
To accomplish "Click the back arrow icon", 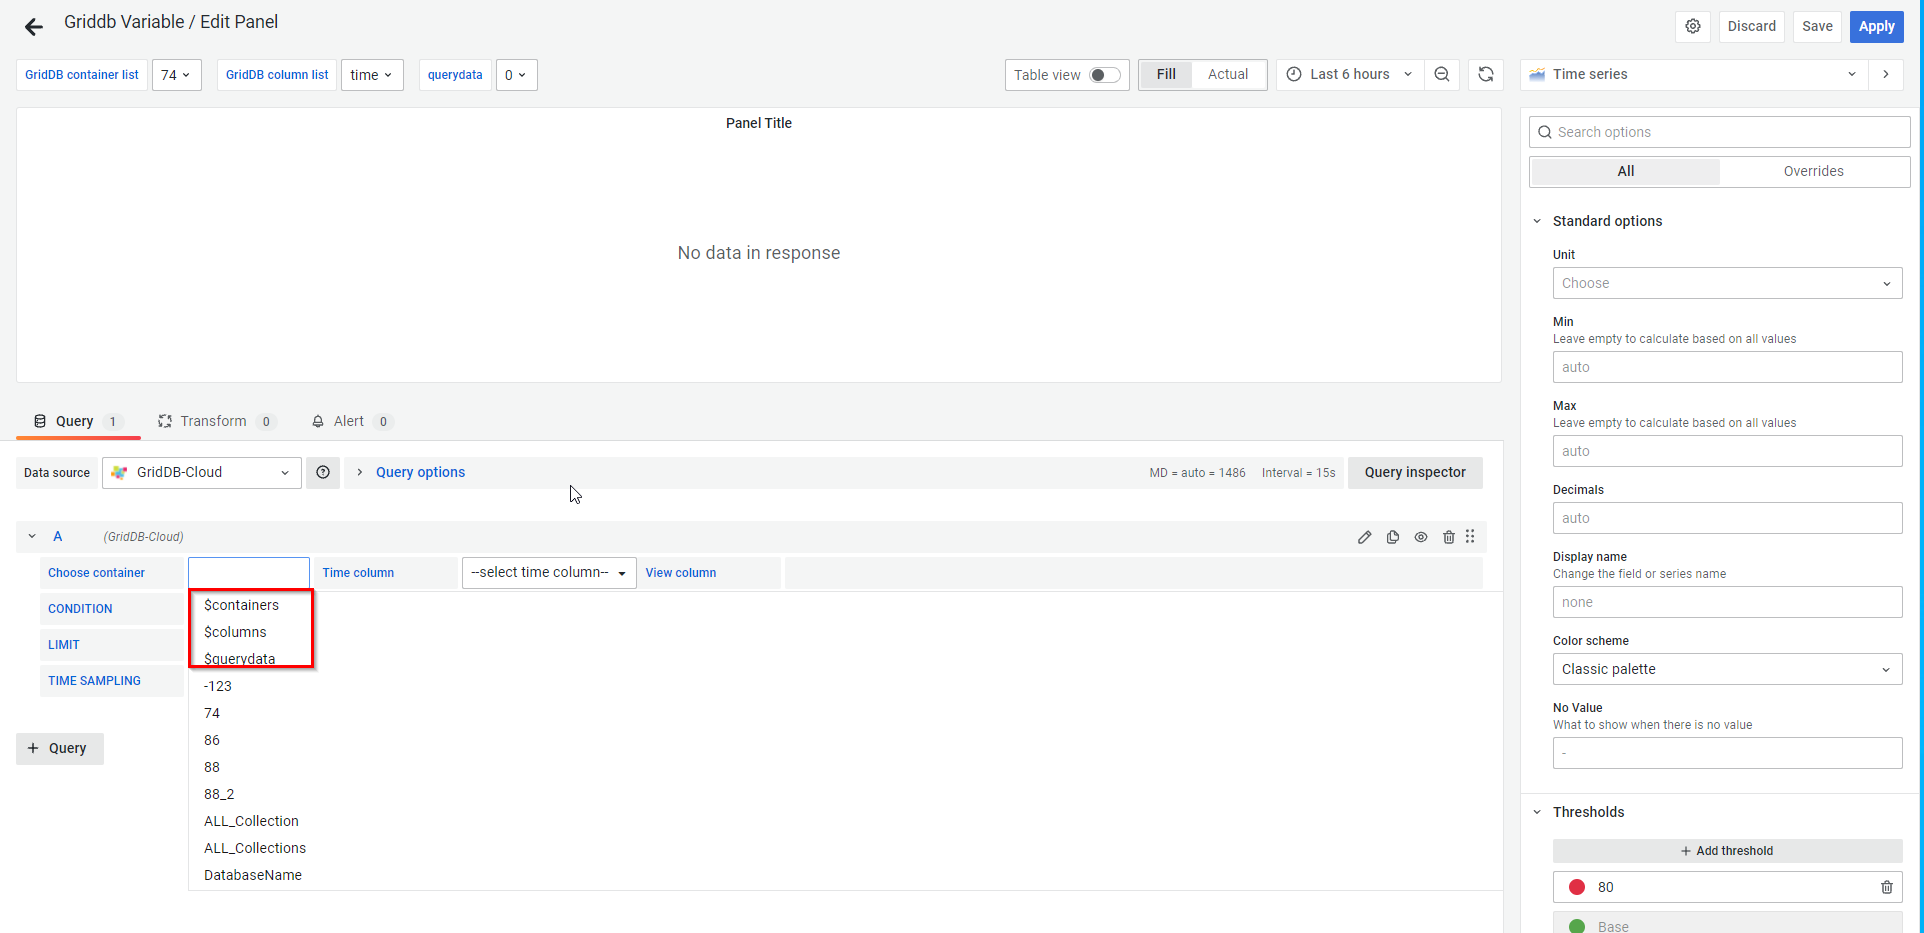I will pyautogui.click(x=34, y=27).
